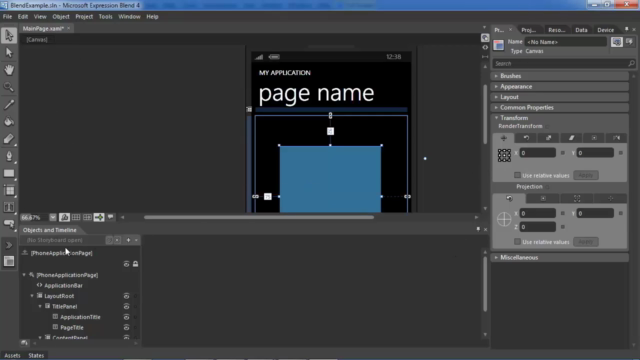
Task: Turn on snapping to gridlines icon
Action: point(87,217)
